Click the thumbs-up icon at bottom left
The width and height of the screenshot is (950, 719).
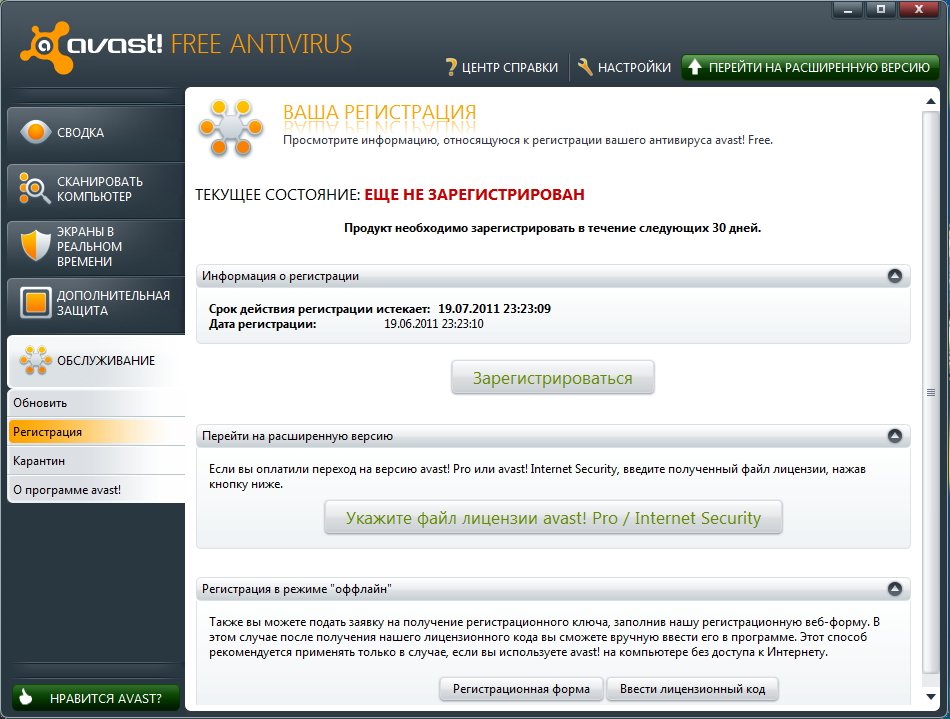tap(26, 698)
